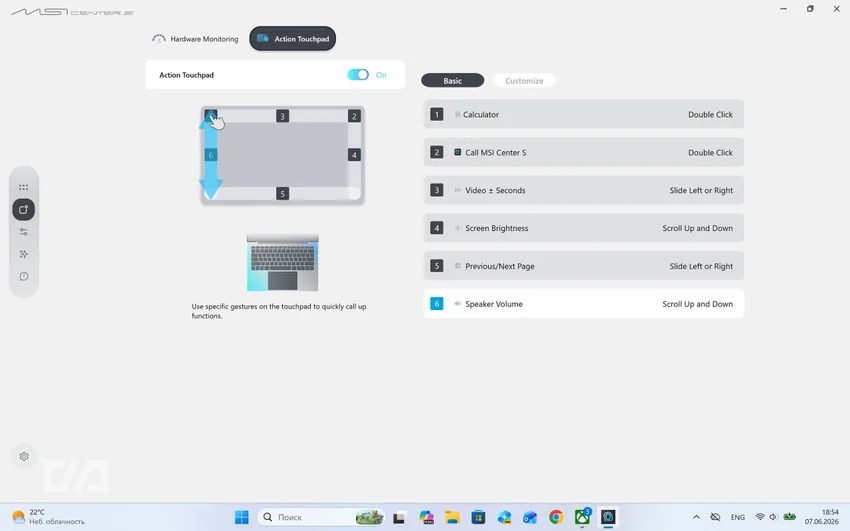850x531 pixels.
Task: Open the Copilot app in the taskbar
Action: 426,517
